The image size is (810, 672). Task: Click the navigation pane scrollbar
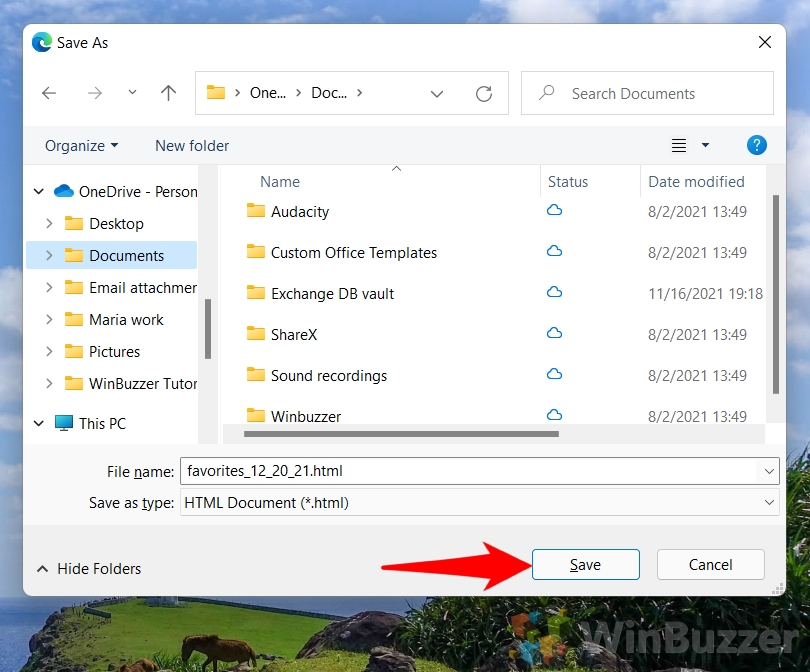[x=208, y=329]
